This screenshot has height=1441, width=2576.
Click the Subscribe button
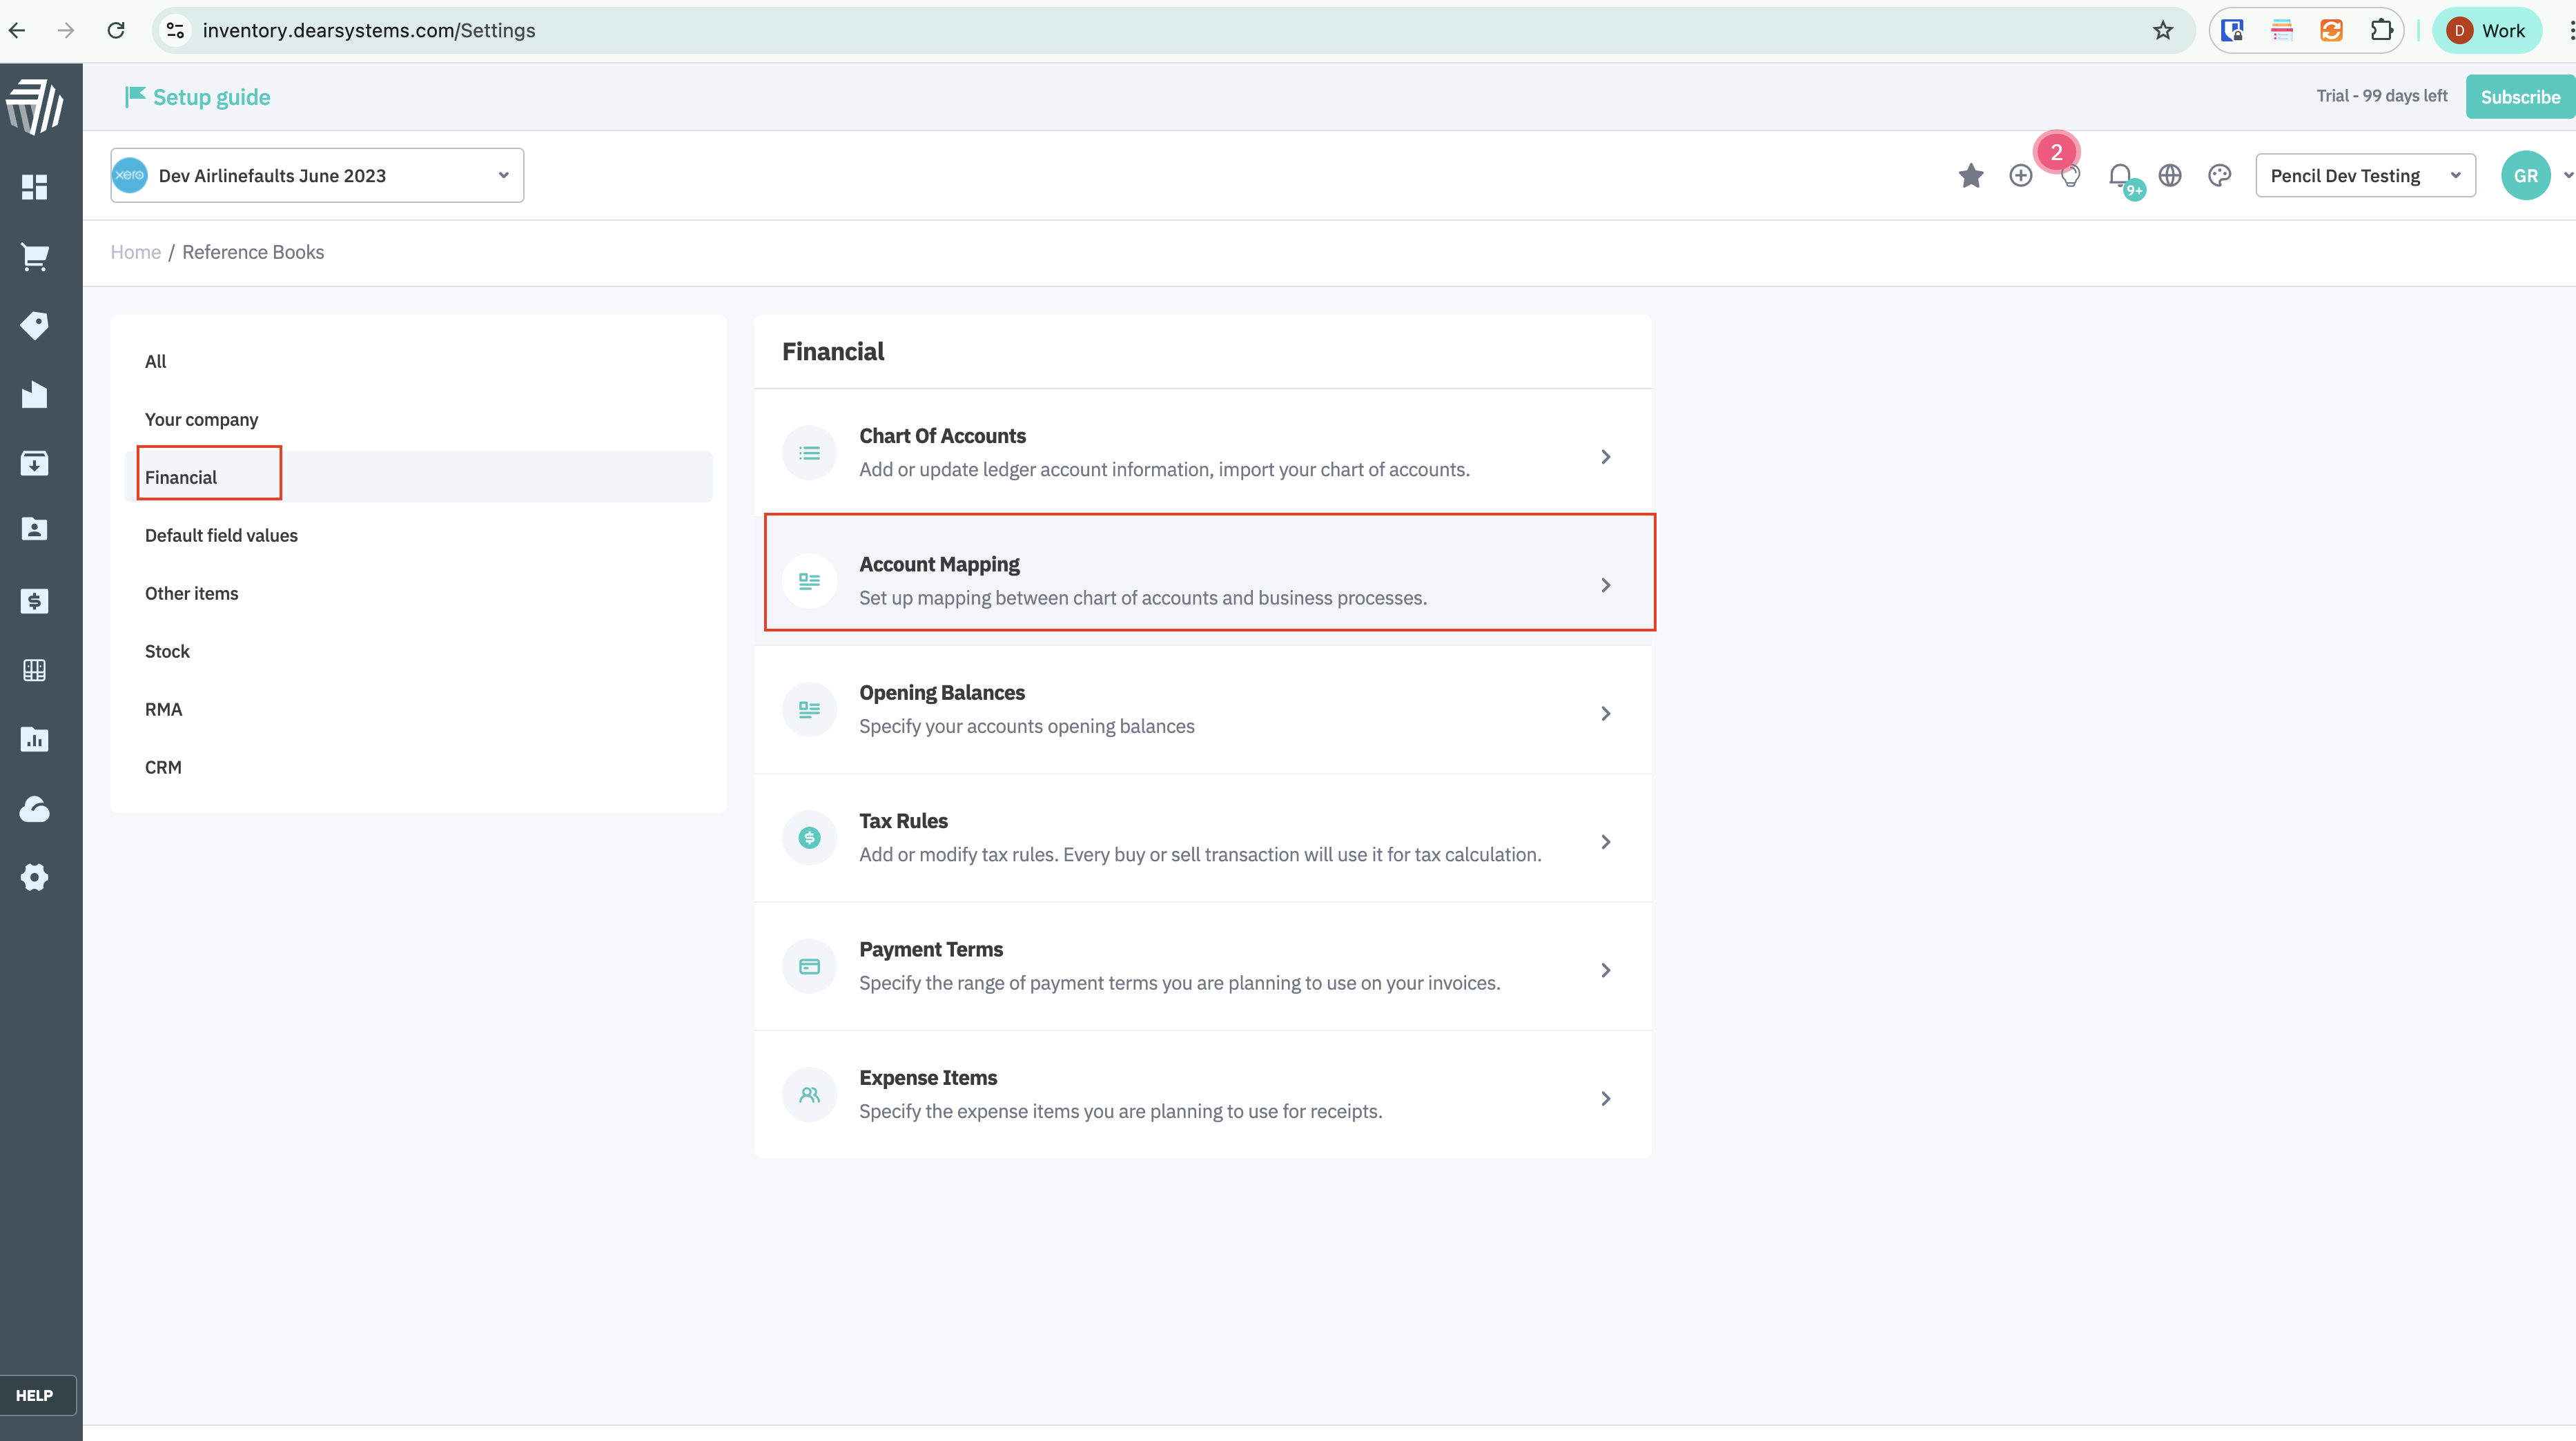(2519, 97)
